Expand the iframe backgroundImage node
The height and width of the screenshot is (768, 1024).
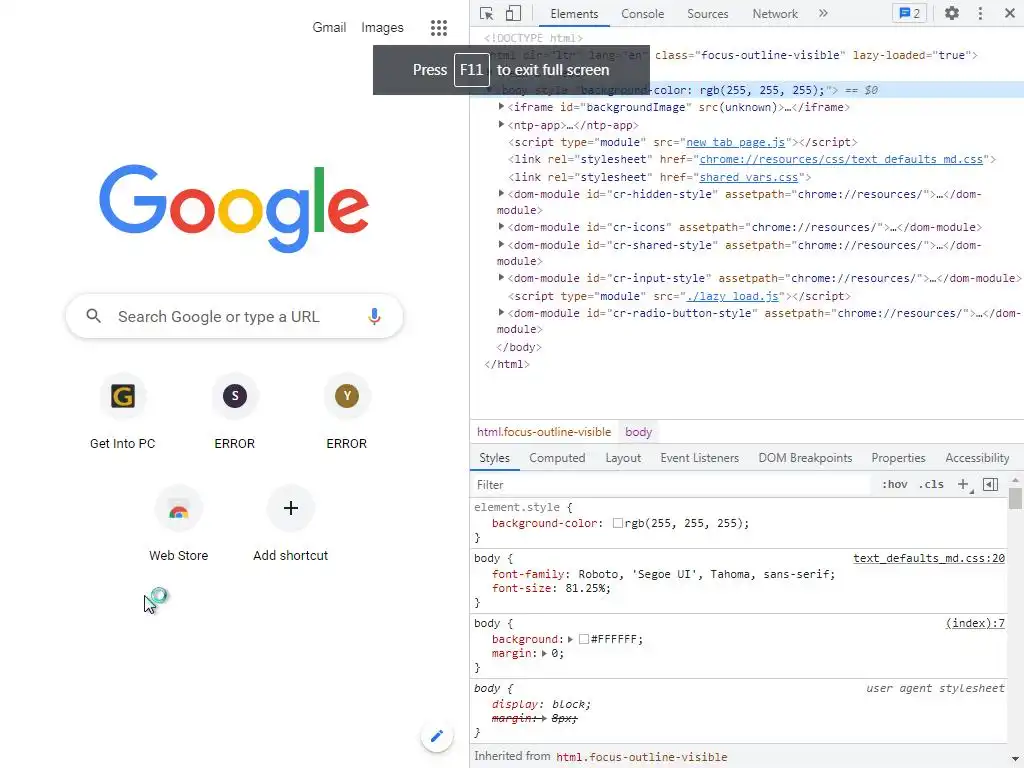(501, 106)
